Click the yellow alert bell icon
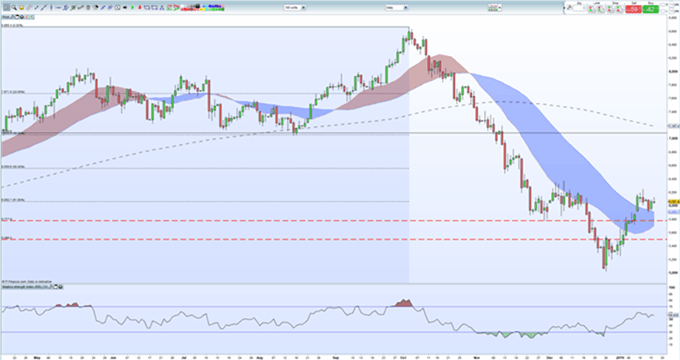This screenshot has width=680, height=360. (21, 7)
